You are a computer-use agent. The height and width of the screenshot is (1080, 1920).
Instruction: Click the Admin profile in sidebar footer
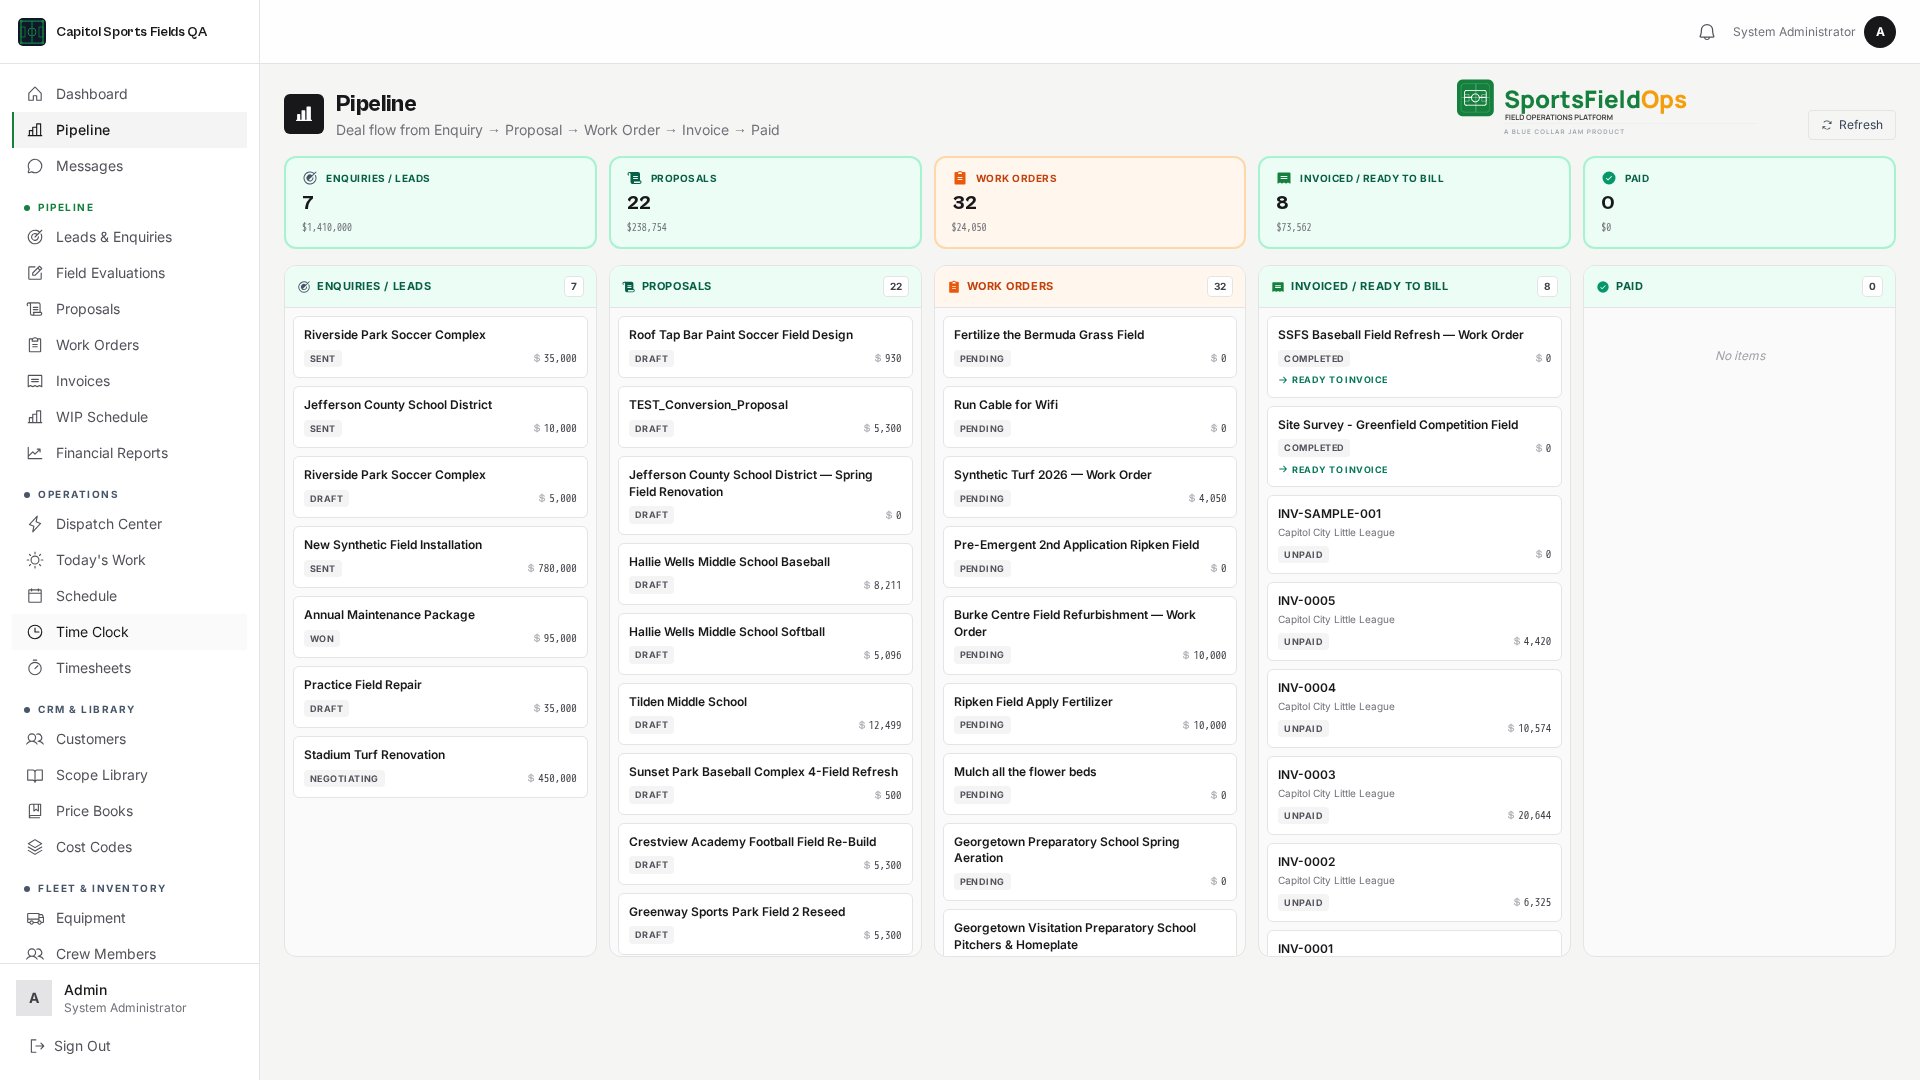[130, 998]
